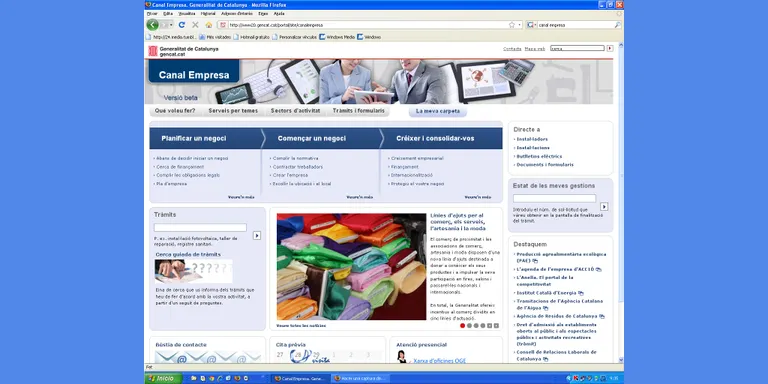Open the Mes visitades bookmark folder
This screenshot has width=768, height=384.
215,37
